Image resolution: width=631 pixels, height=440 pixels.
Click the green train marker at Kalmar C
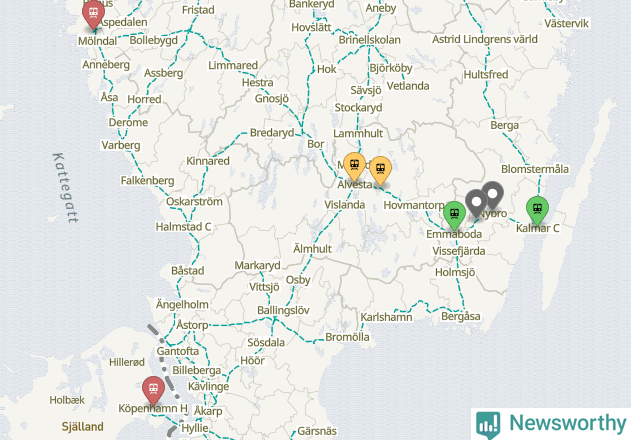coord(537,210)
